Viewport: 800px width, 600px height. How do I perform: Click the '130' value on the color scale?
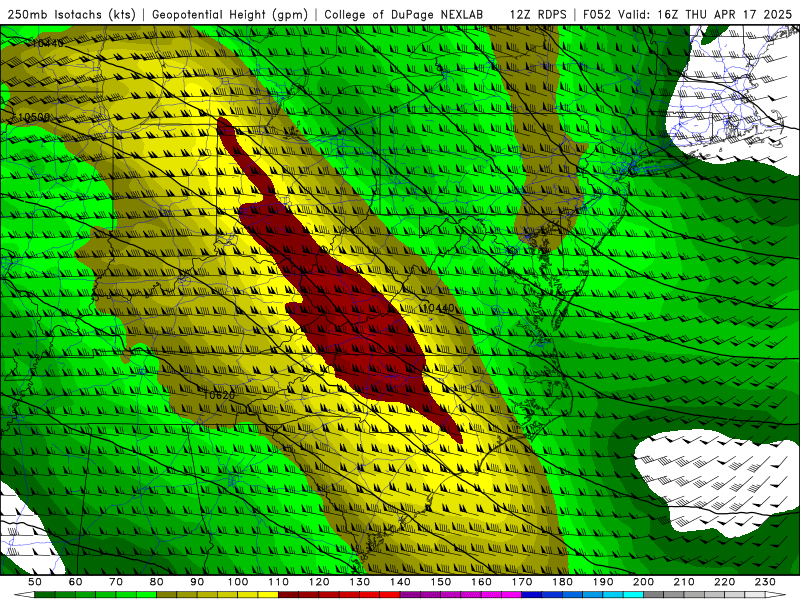click(x=360, y=582)
